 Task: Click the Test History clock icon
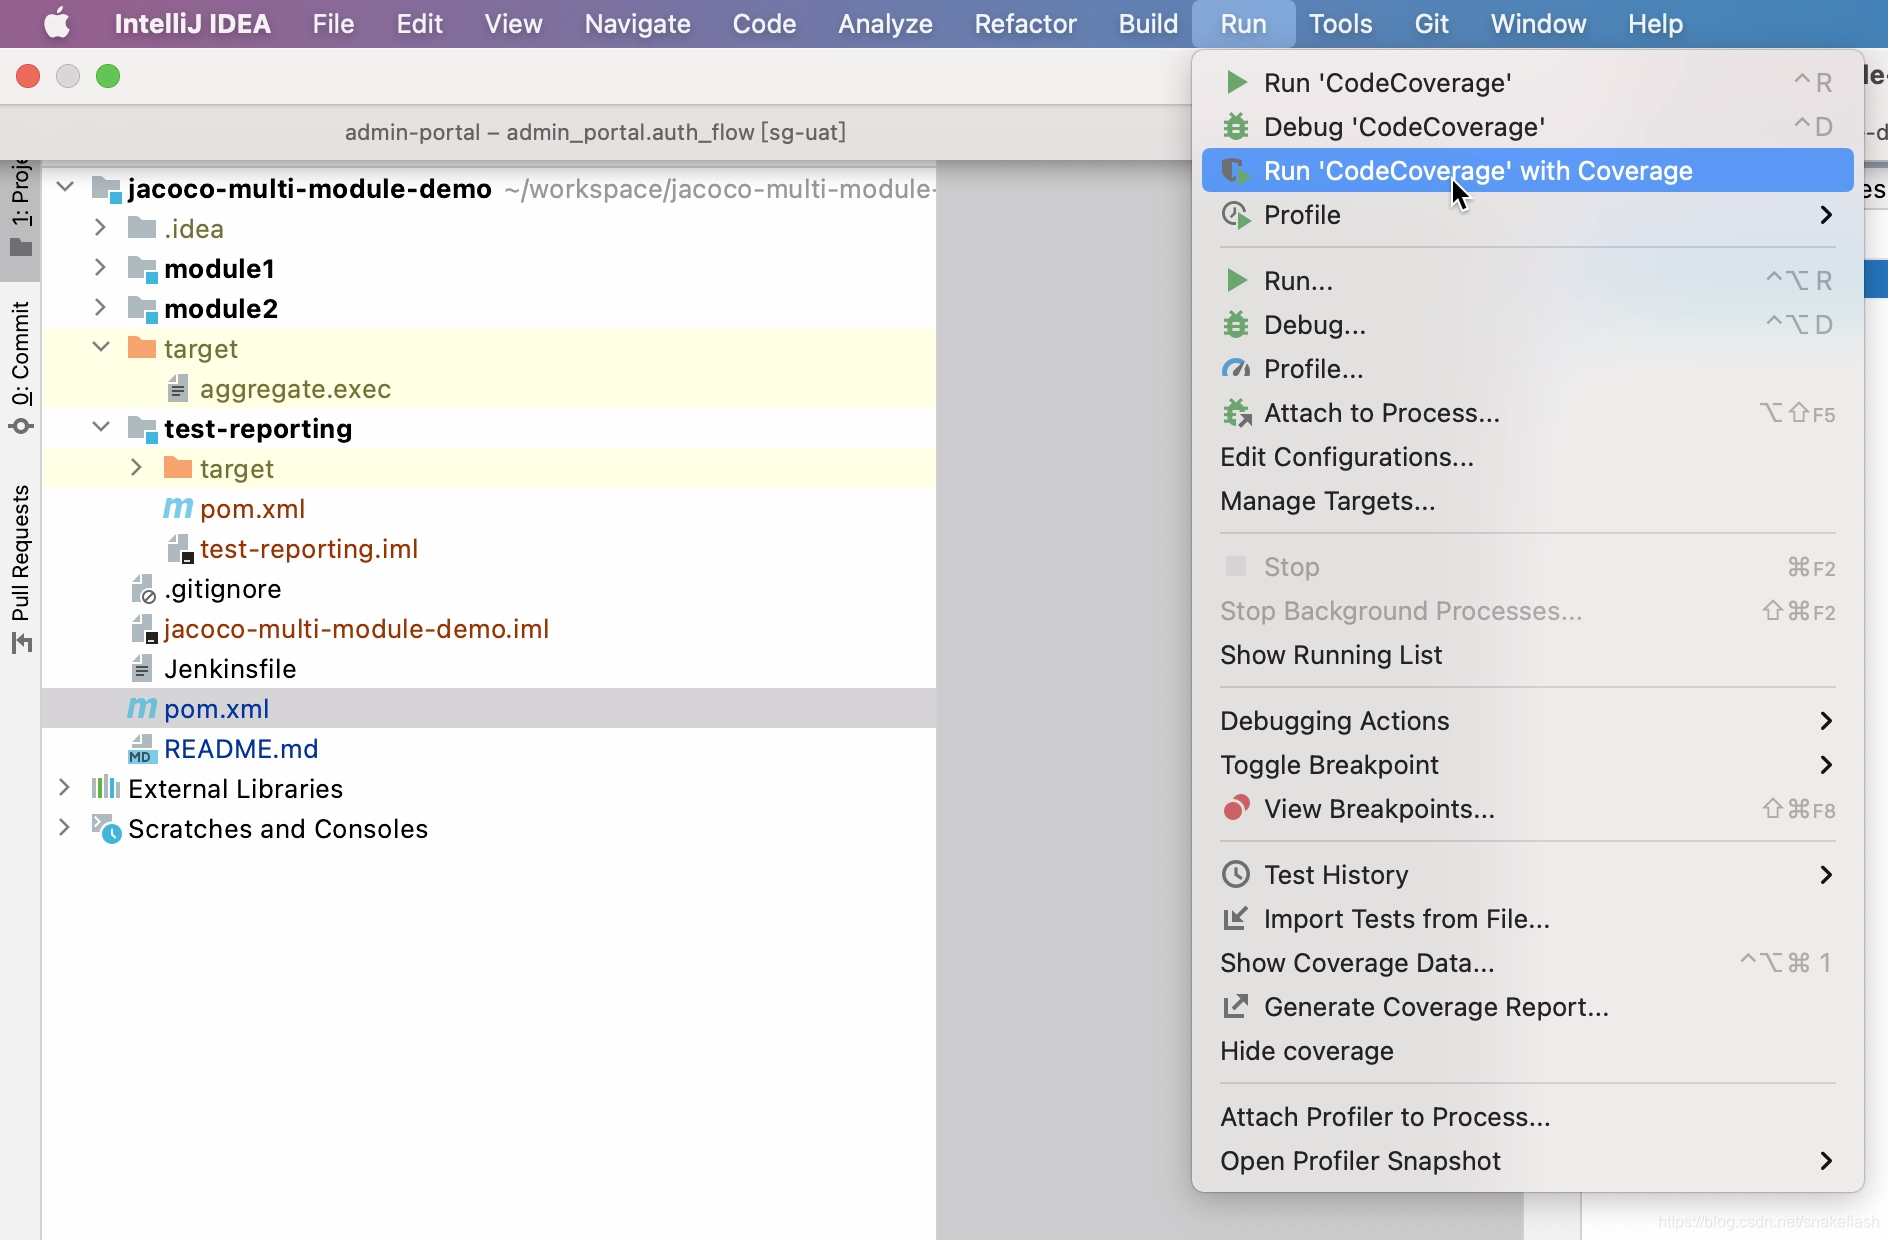click(1237, 874)
